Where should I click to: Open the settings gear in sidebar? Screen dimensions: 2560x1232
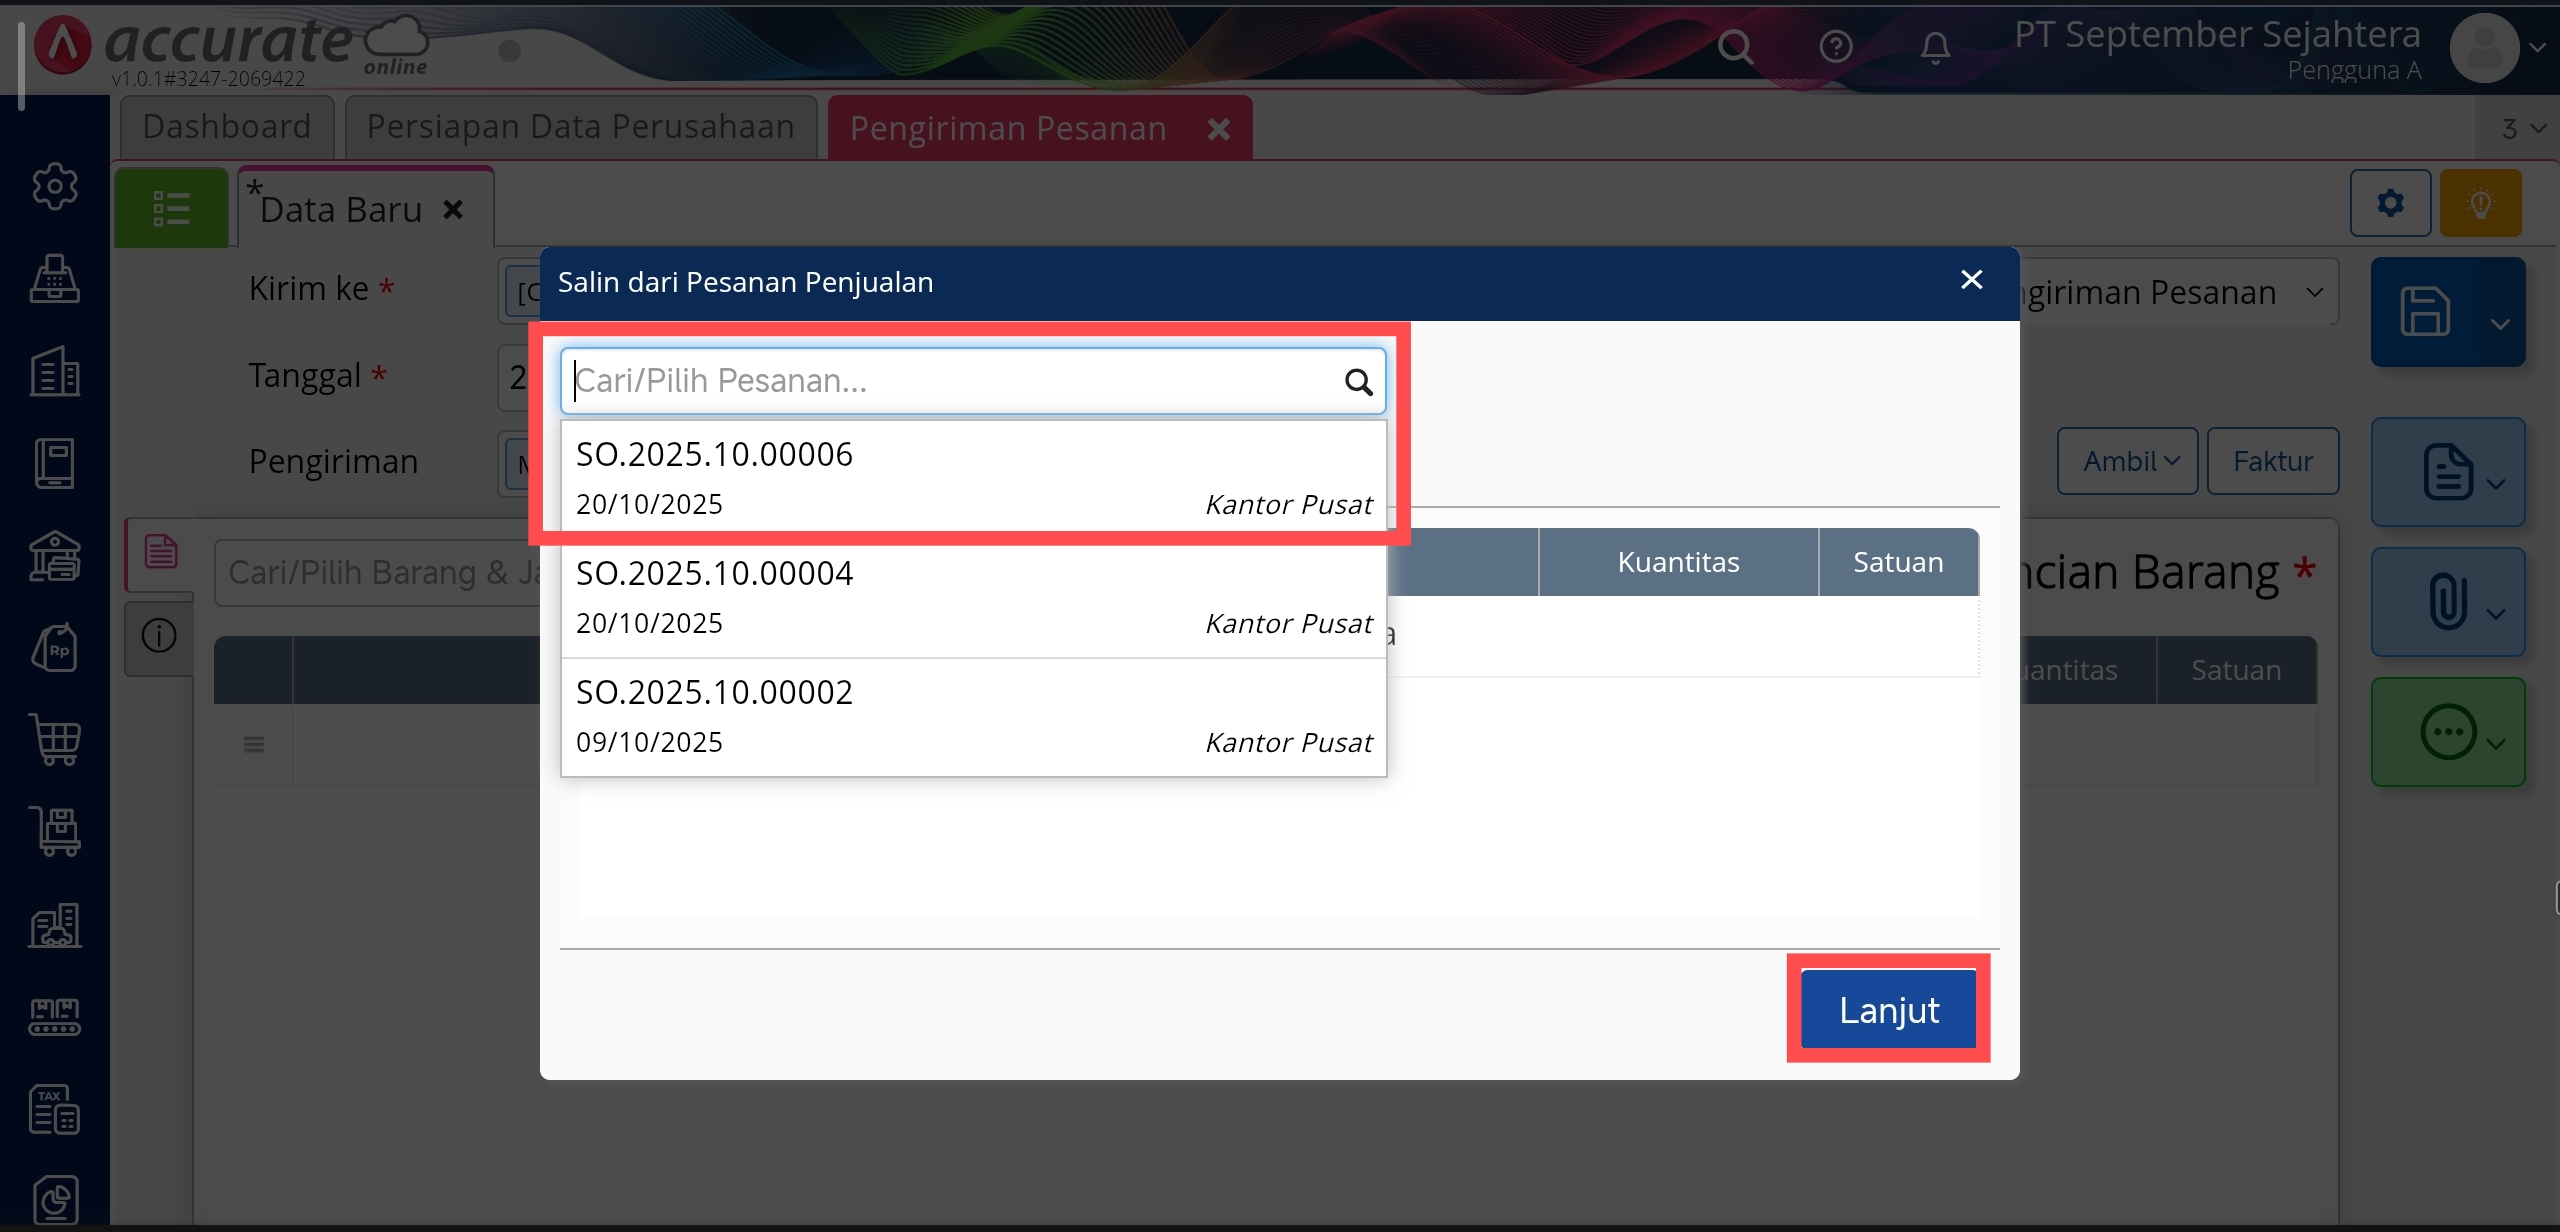(x=55, y=186)
